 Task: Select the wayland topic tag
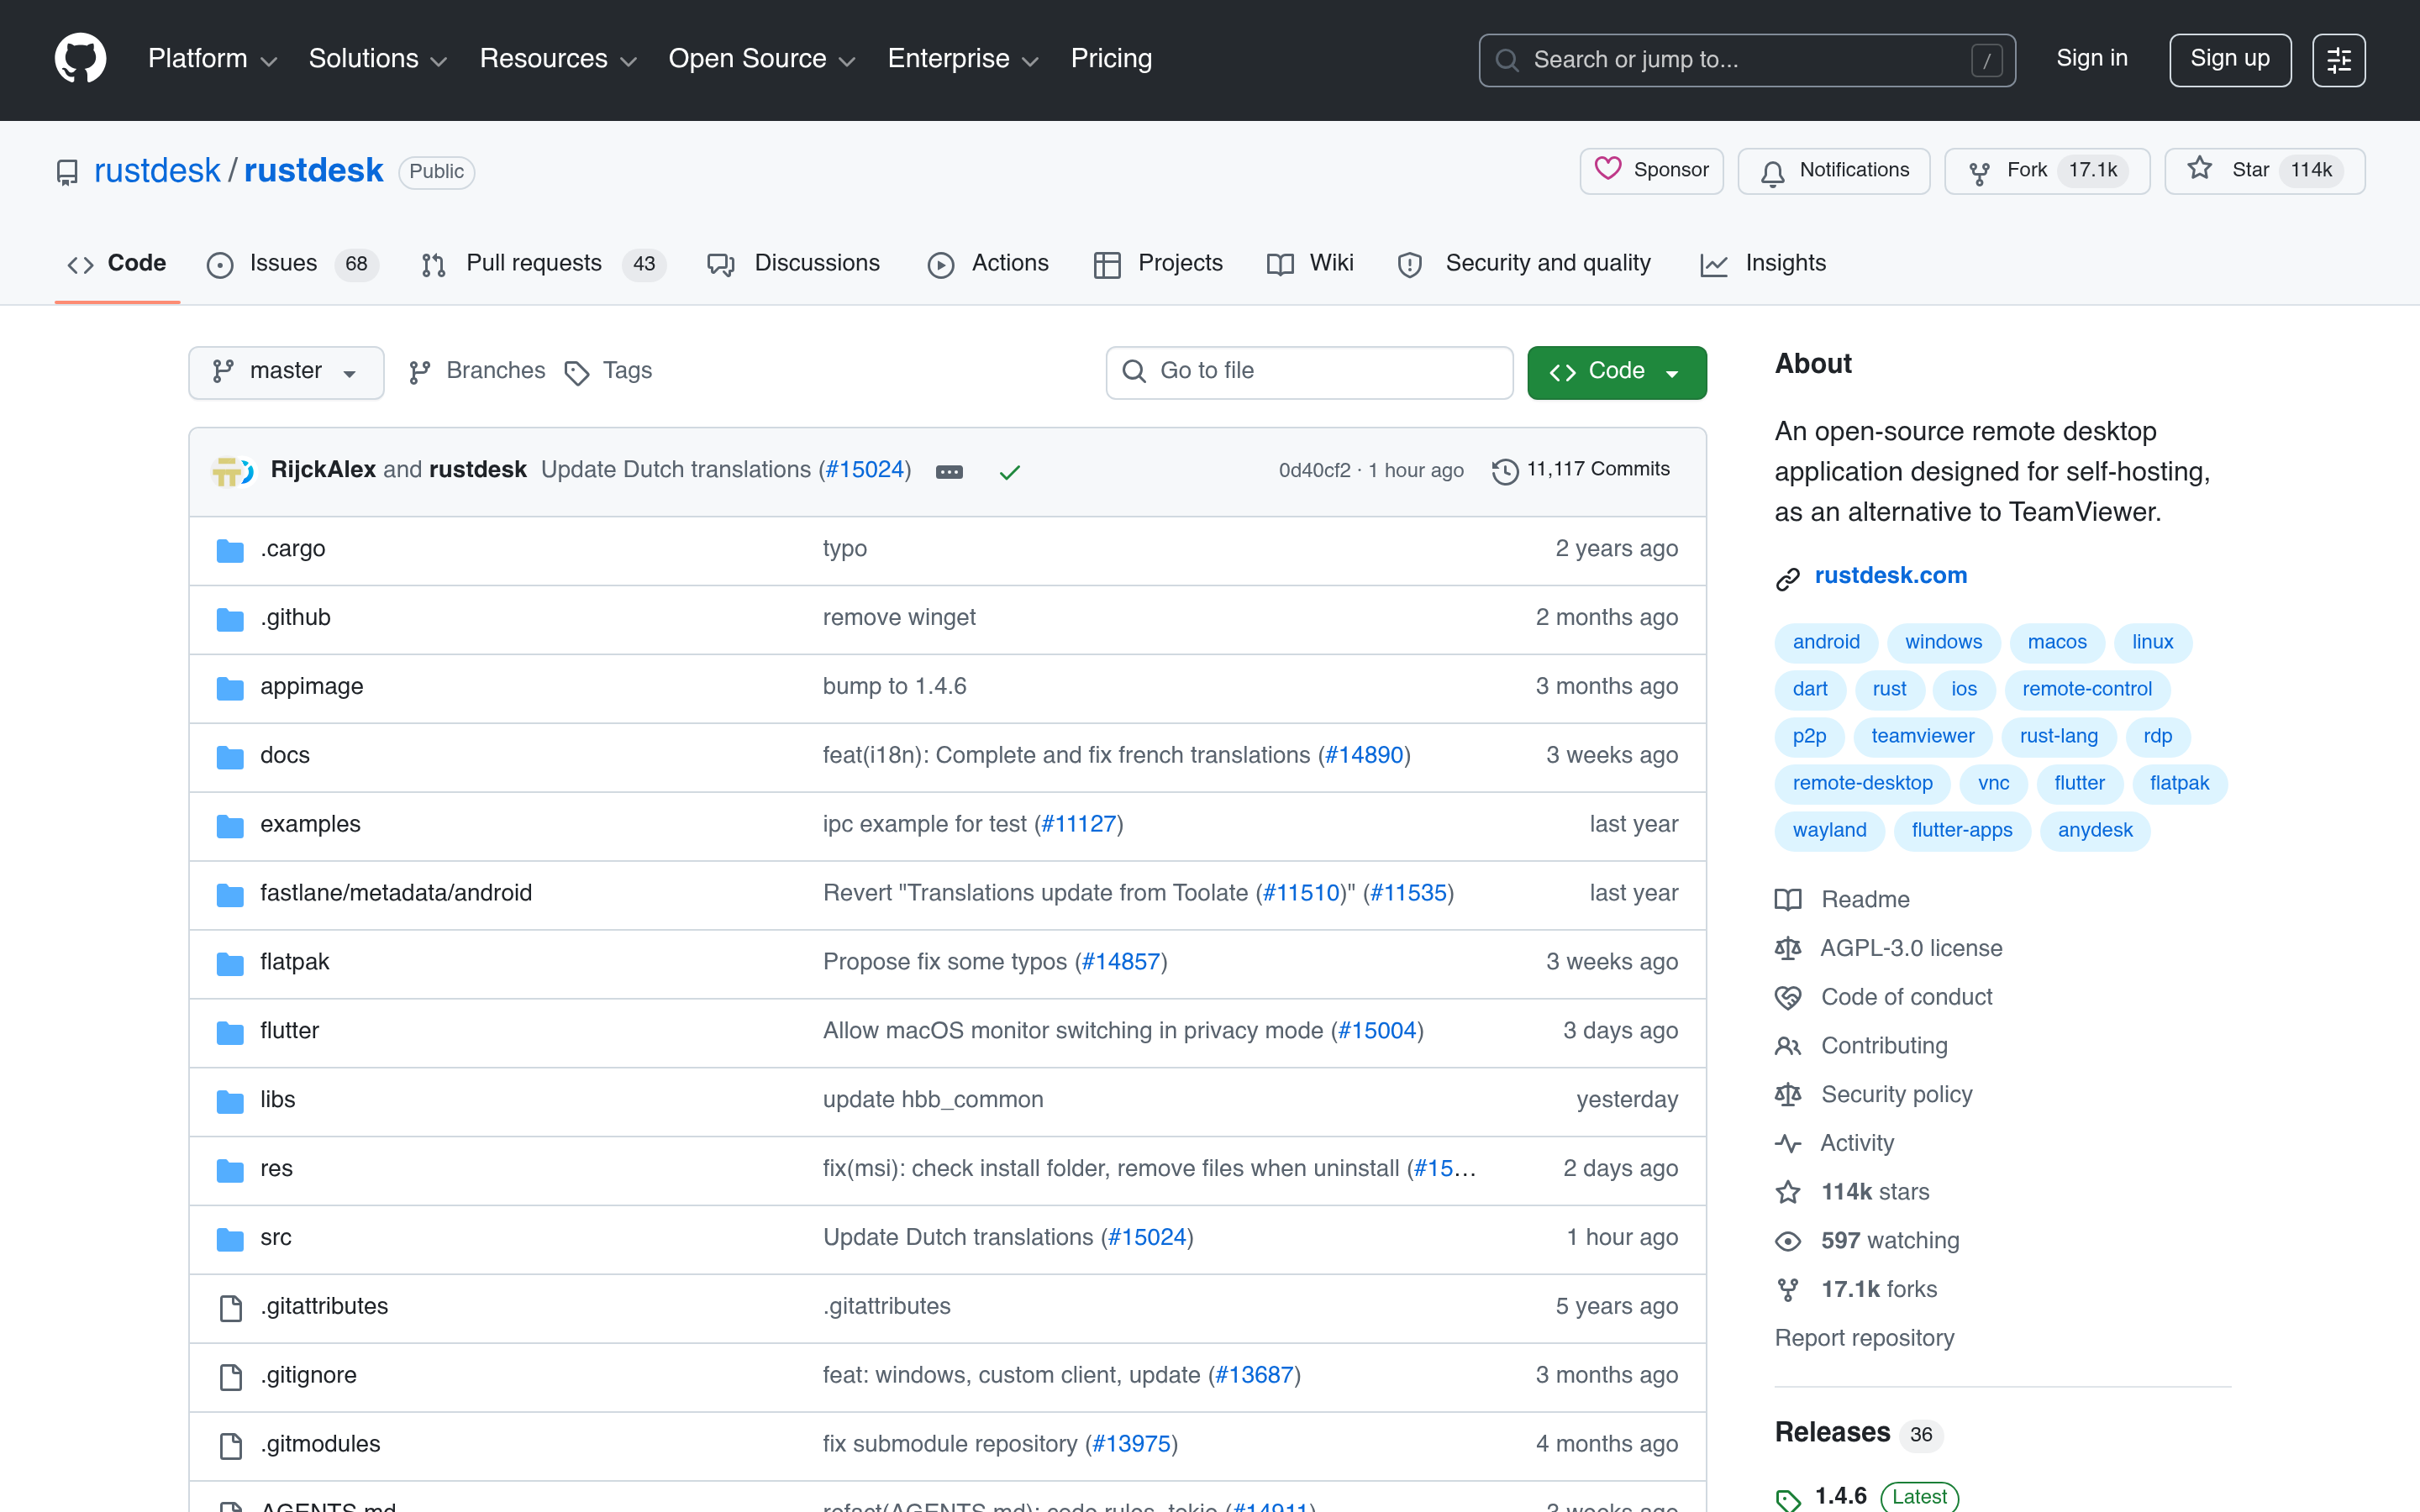coord(1829,830)
